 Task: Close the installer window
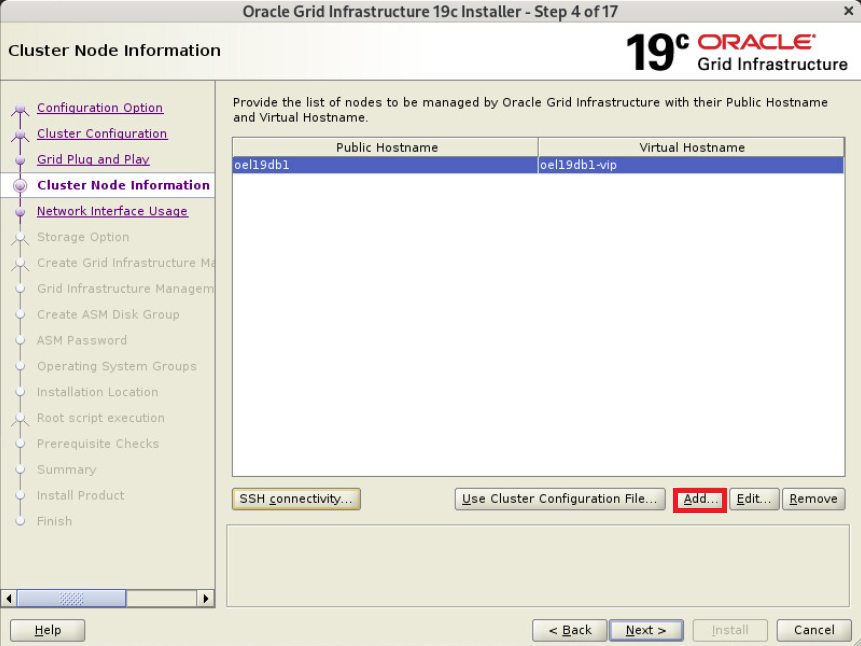[848, 11]
